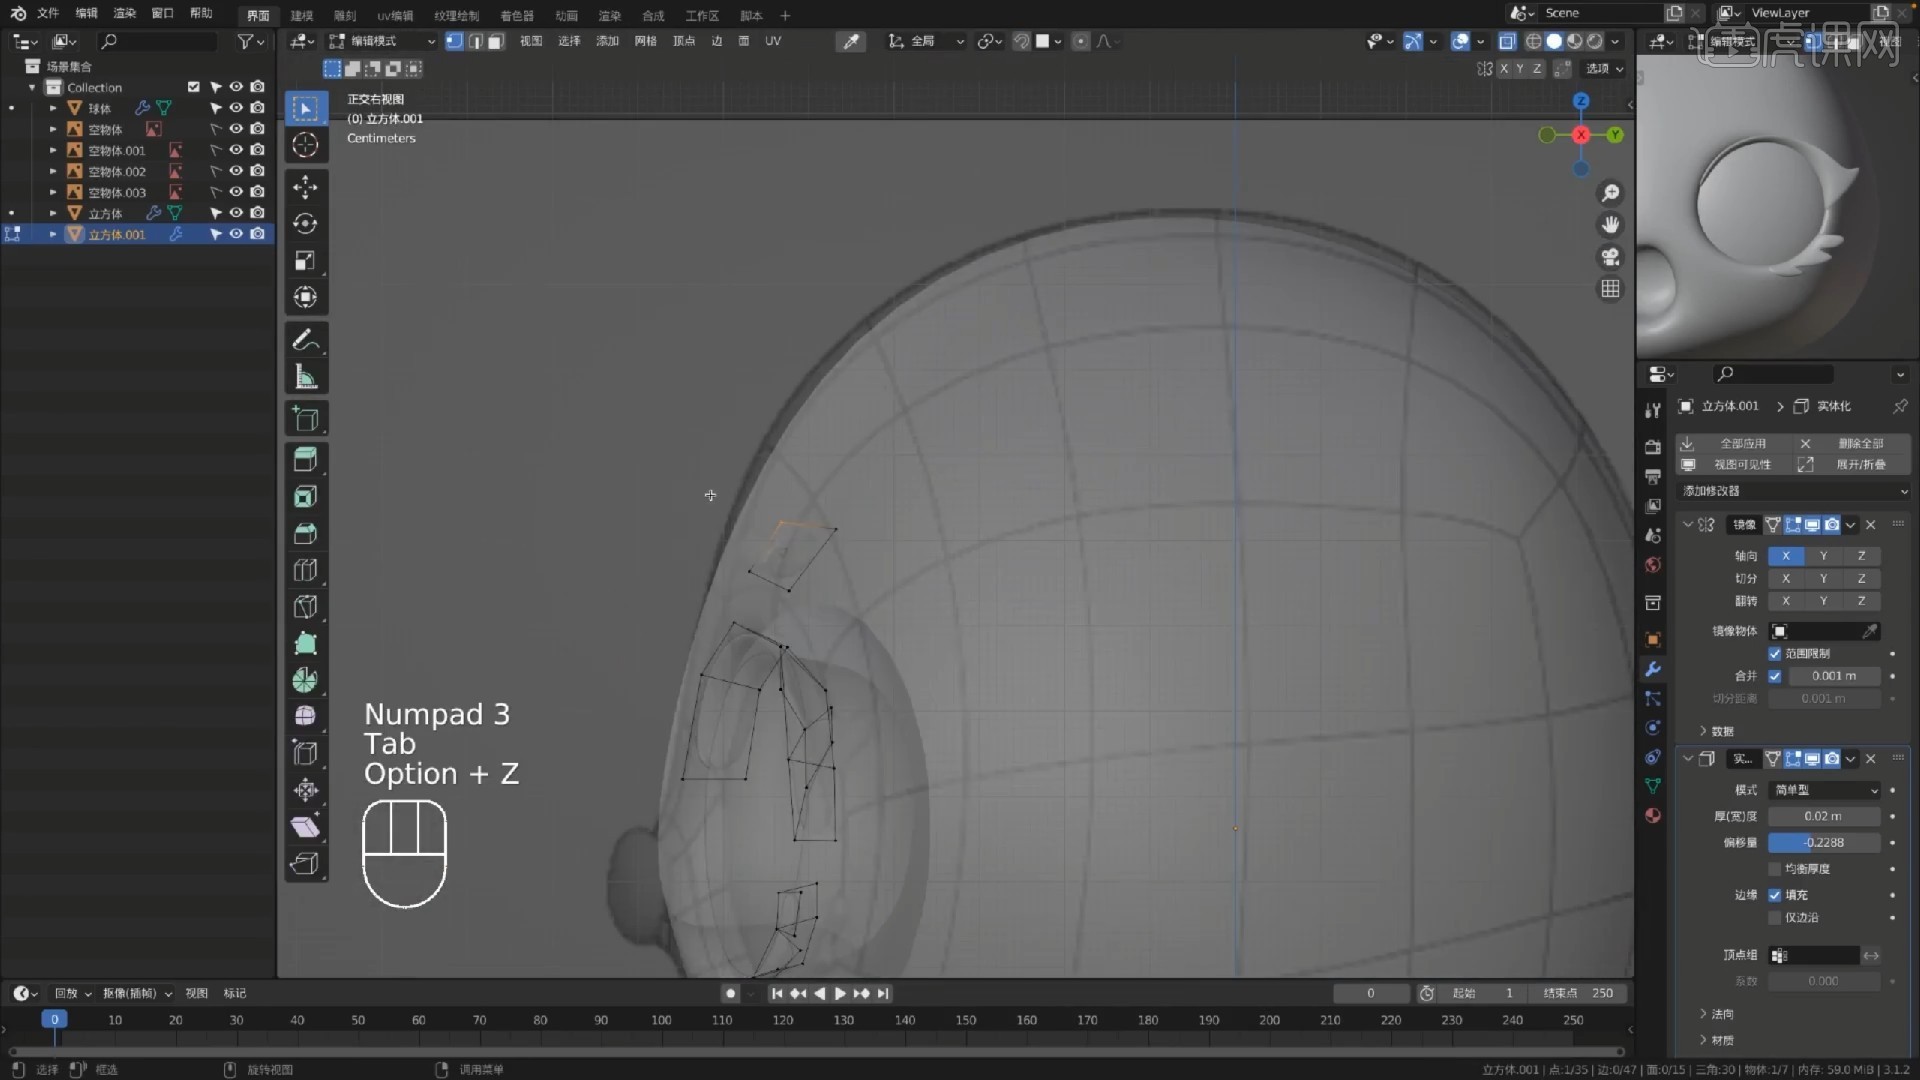Click 全部应用 apply all button
Viewport: 1920px width, 1080px height.
(1735, 444)
